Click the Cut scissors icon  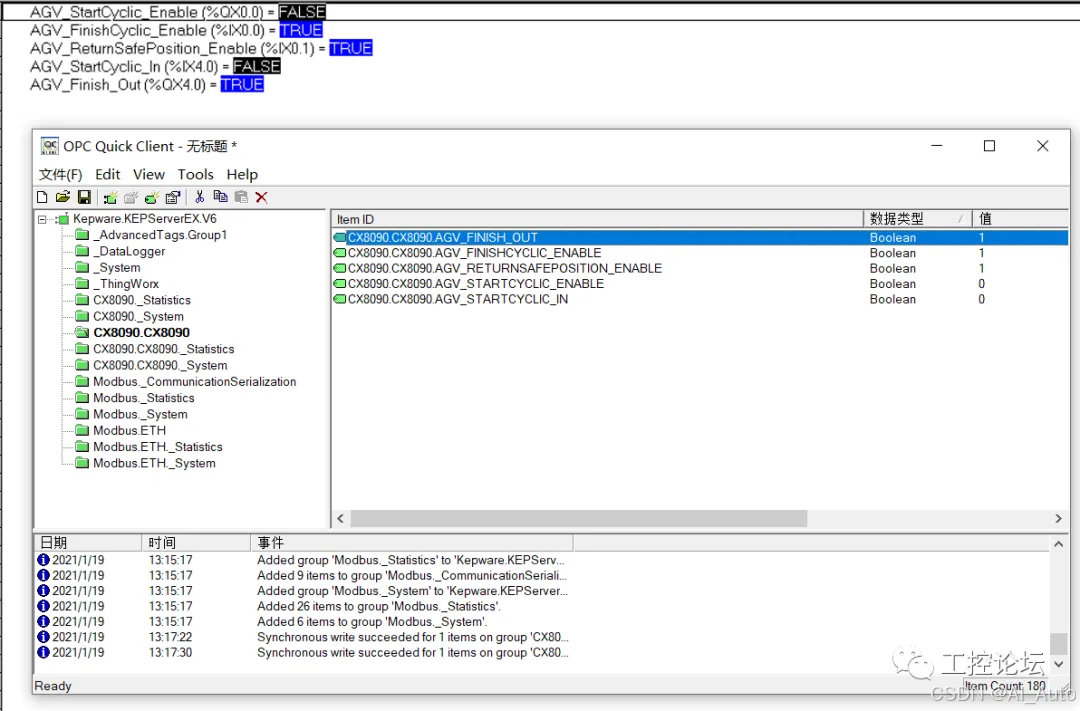coord(200,197)
